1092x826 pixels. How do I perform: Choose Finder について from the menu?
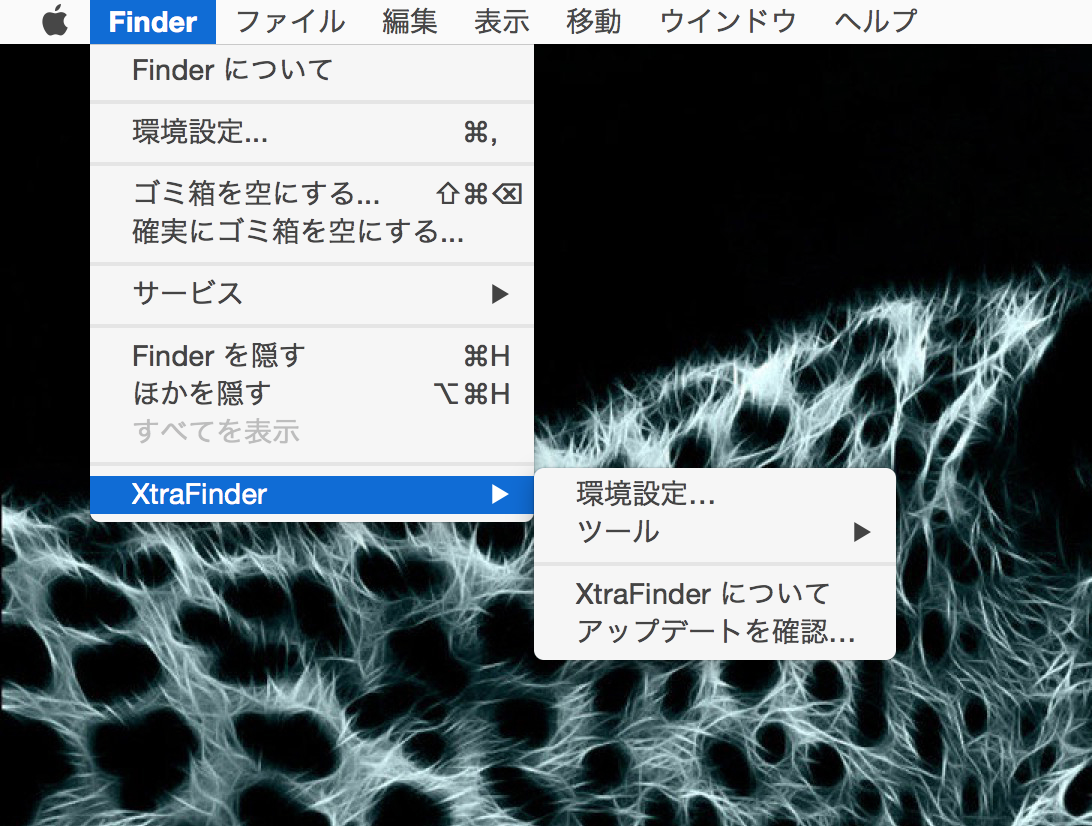click(x=312, y=70)
